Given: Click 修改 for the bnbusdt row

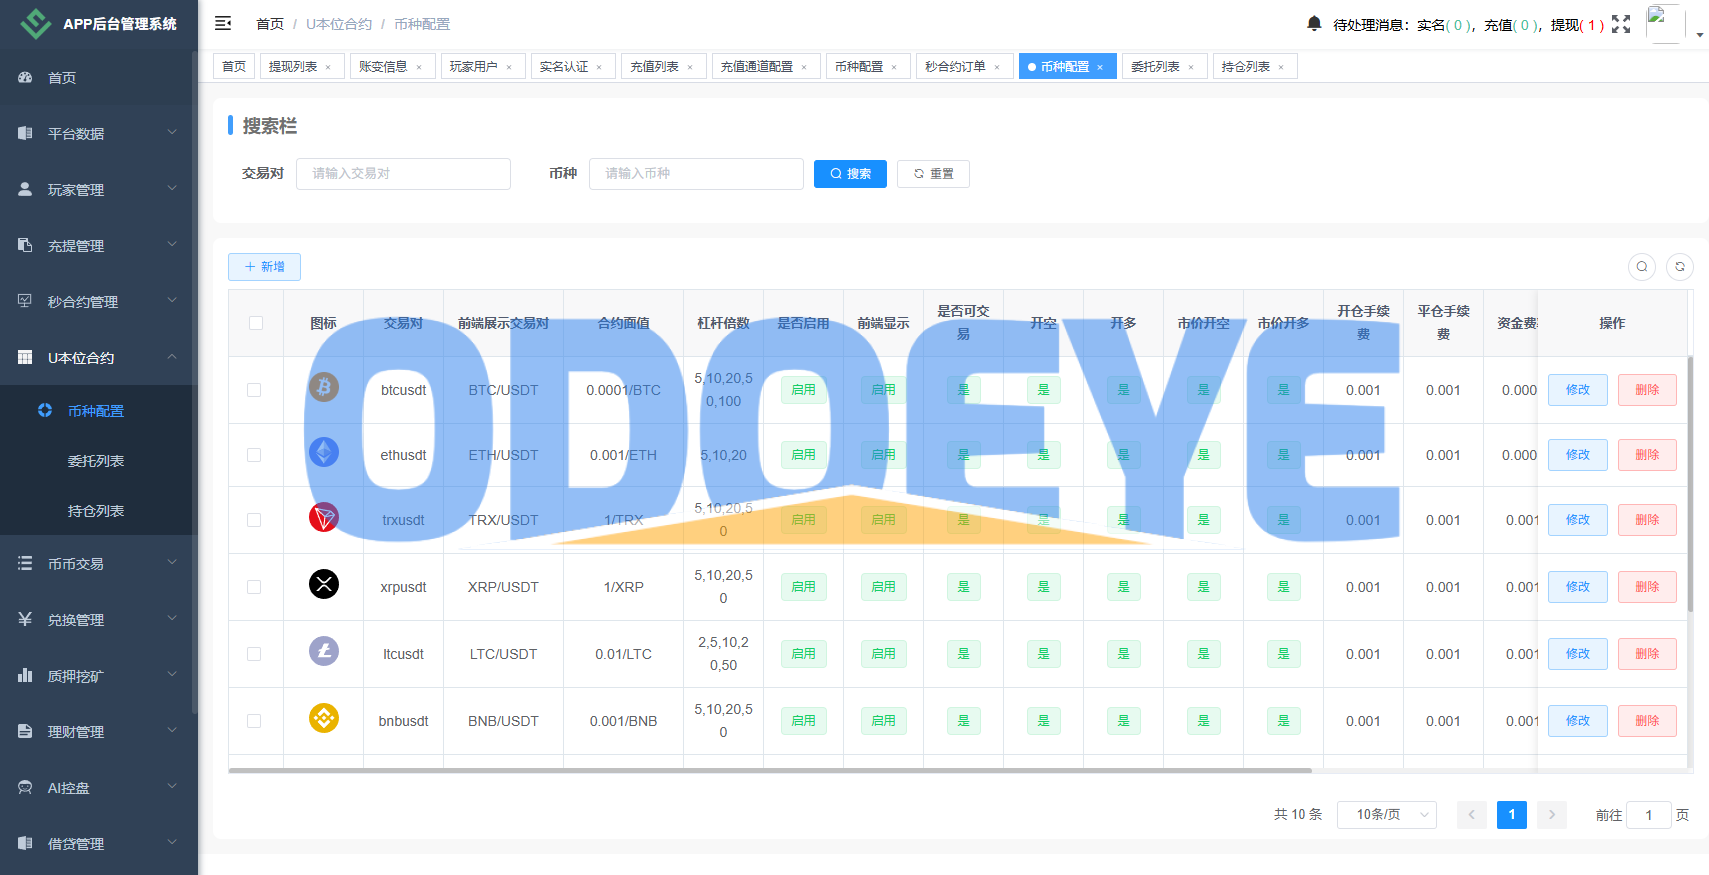Looking at the screenshot, I should click(1578, 721).
